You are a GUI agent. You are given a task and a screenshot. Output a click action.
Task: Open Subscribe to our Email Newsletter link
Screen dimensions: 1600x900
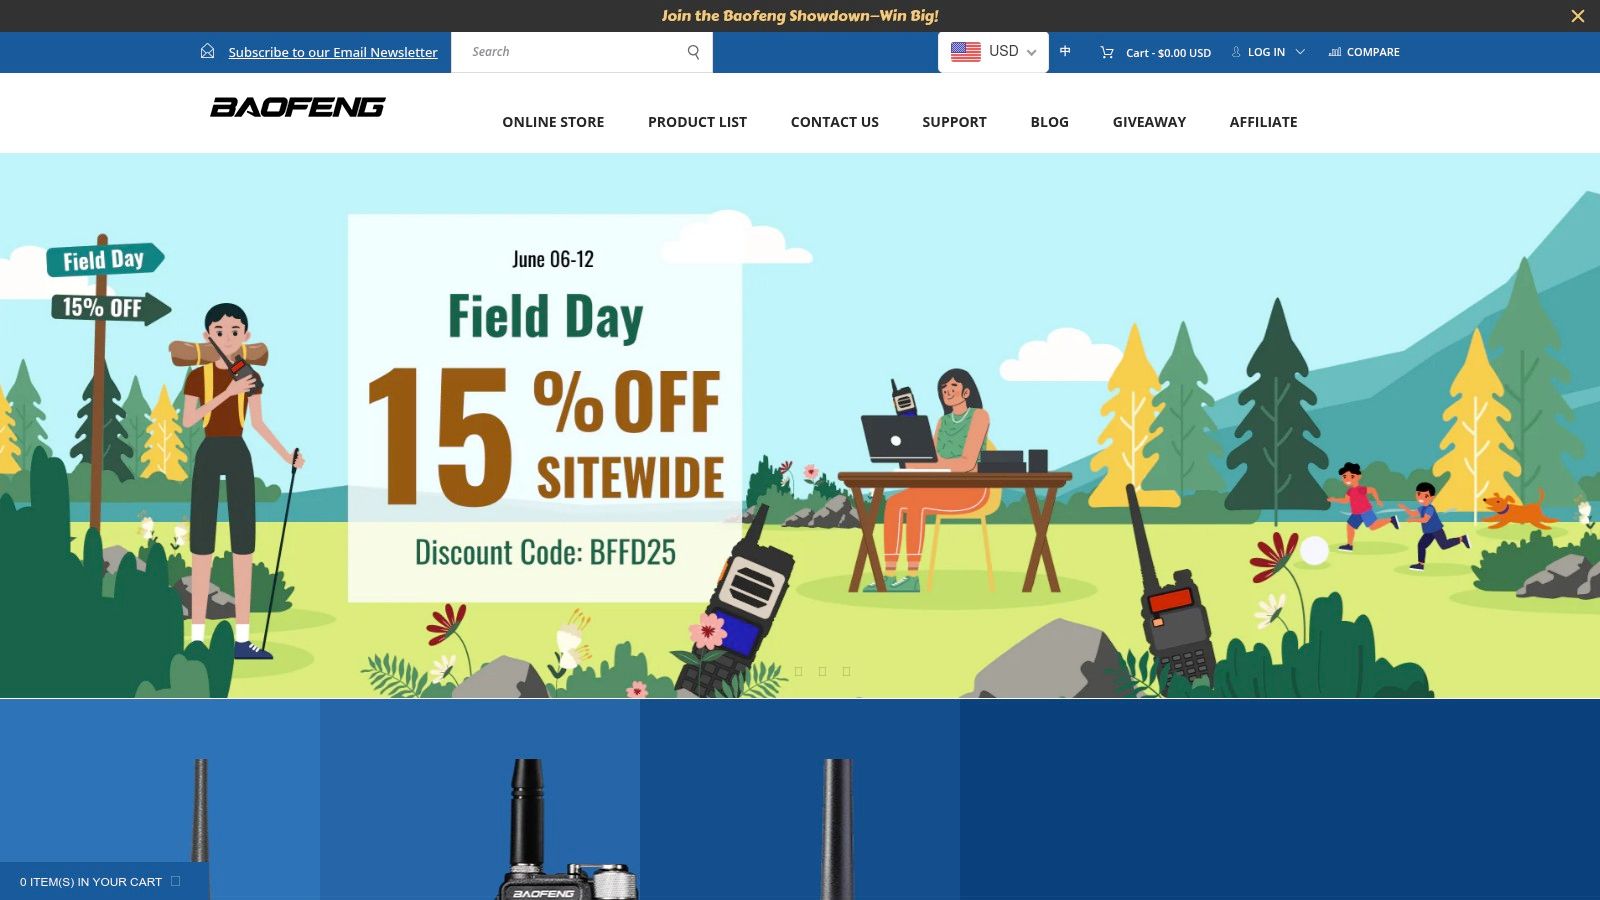(333, 52)
